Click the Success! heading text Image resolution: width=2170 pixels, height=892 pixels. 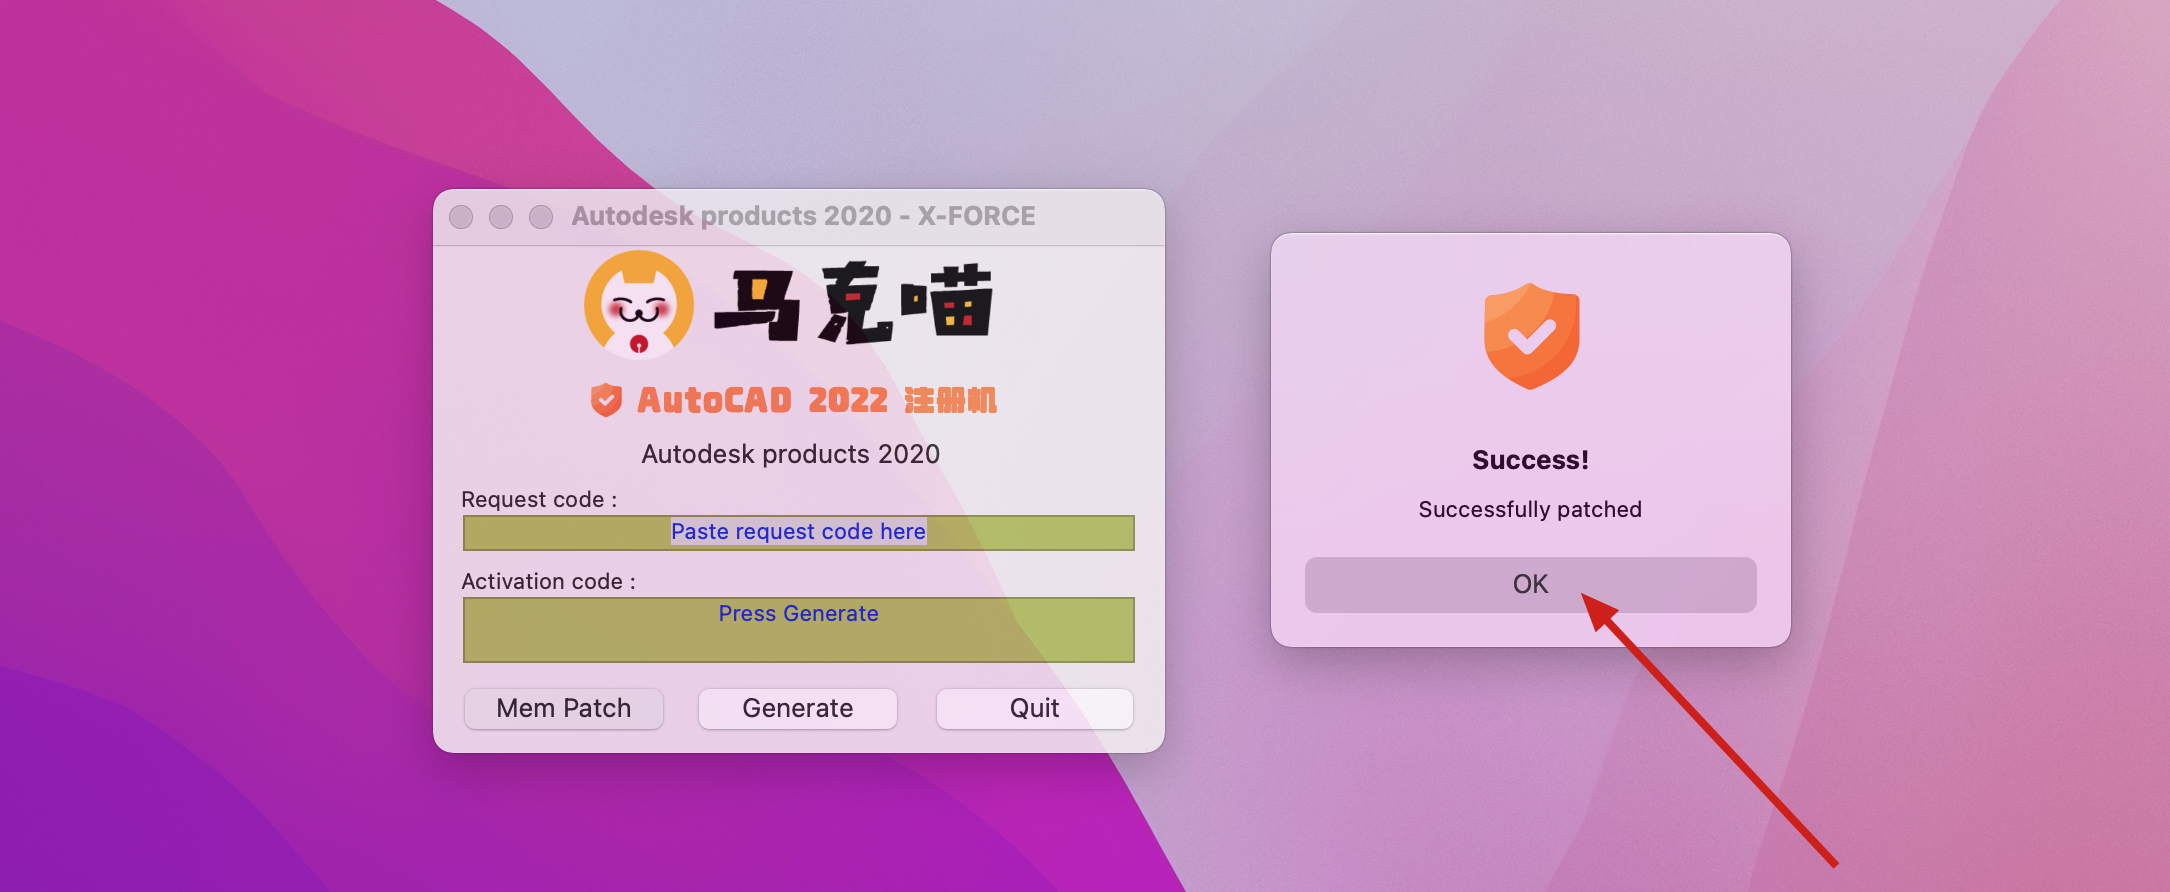point(1531,460)
